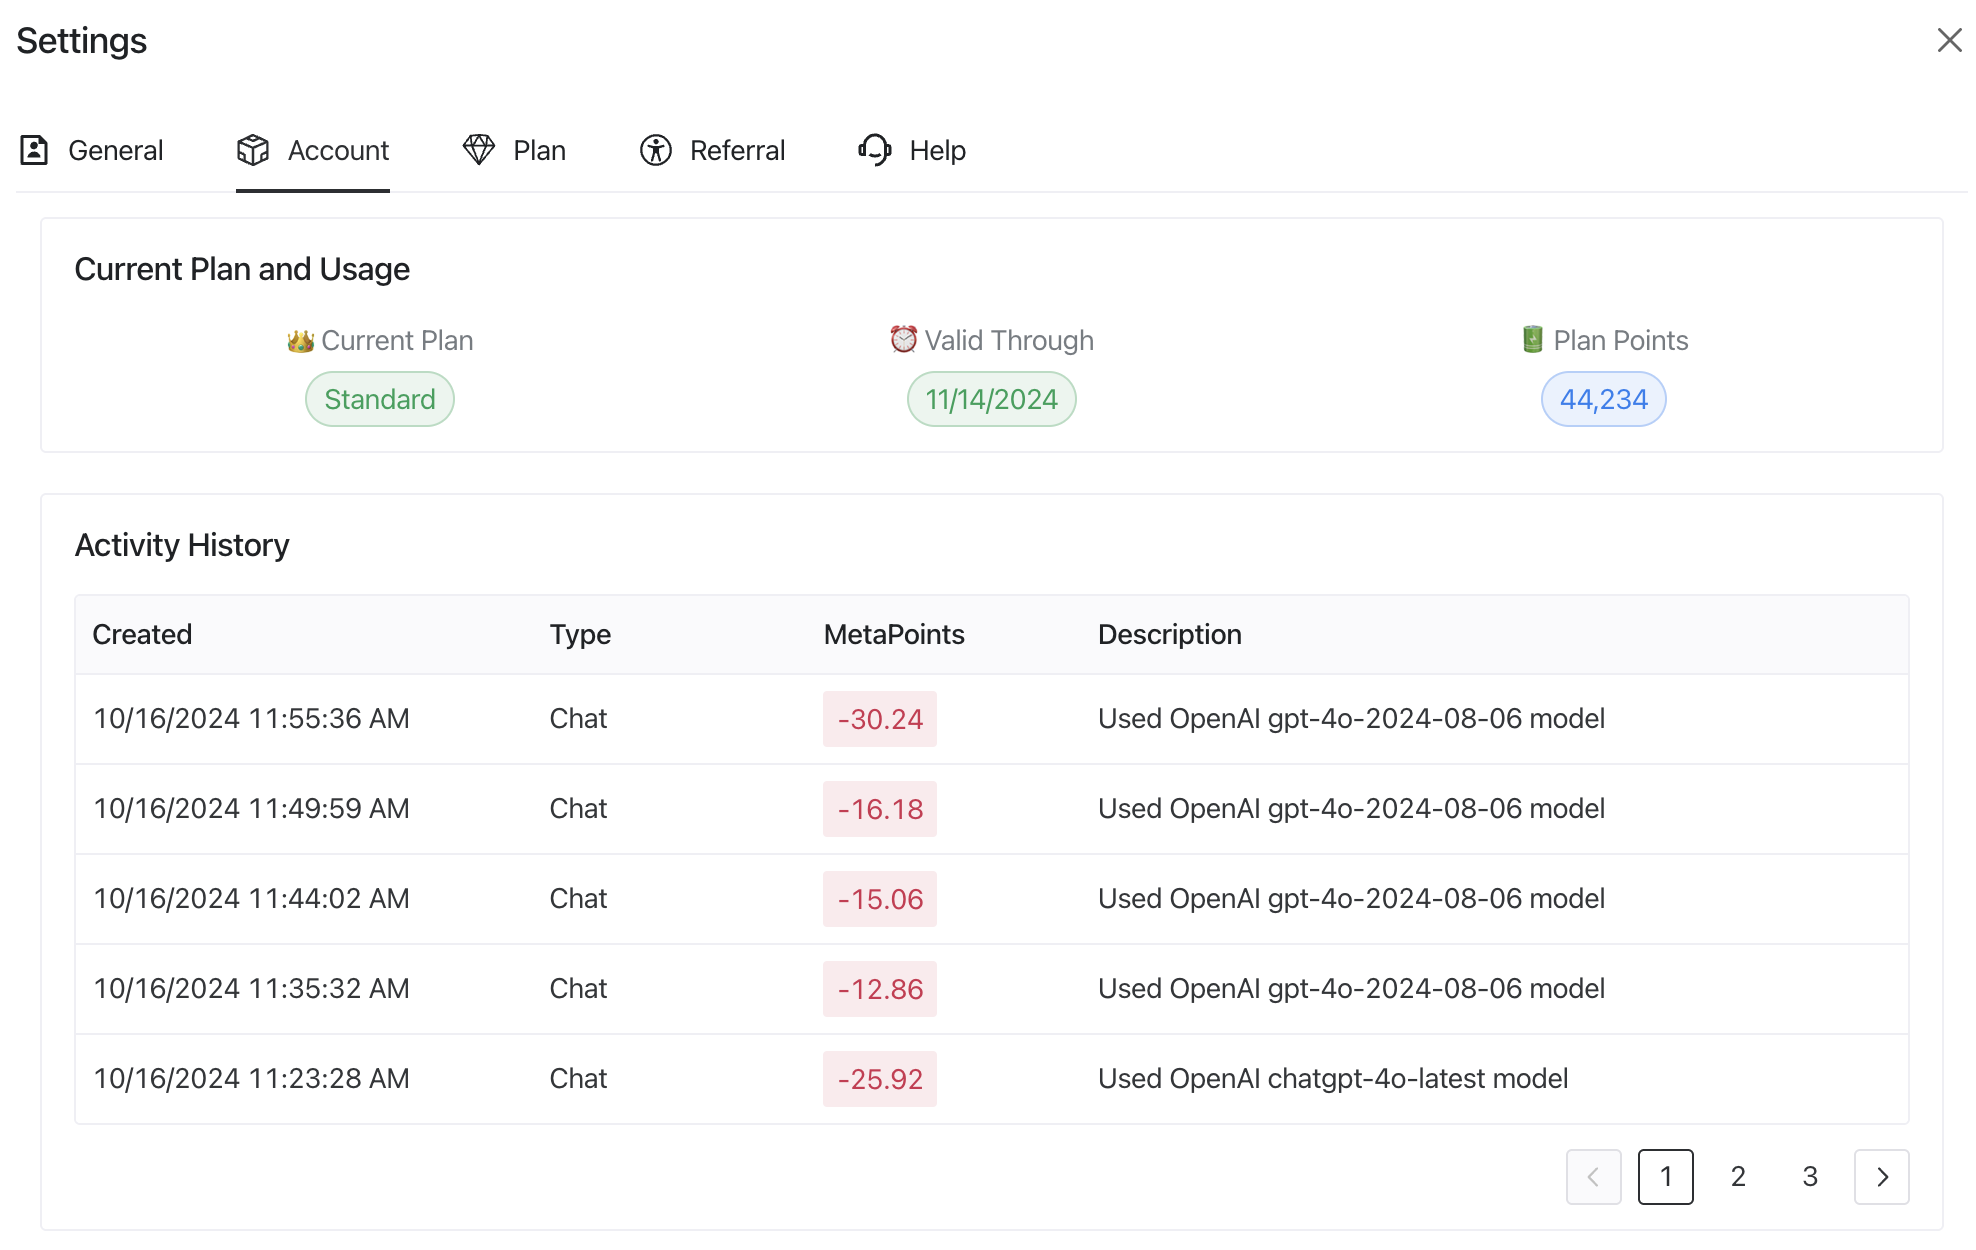1976x1250 pixels.
Task: Click the General tab profile icon
Action: pos(34,150)
